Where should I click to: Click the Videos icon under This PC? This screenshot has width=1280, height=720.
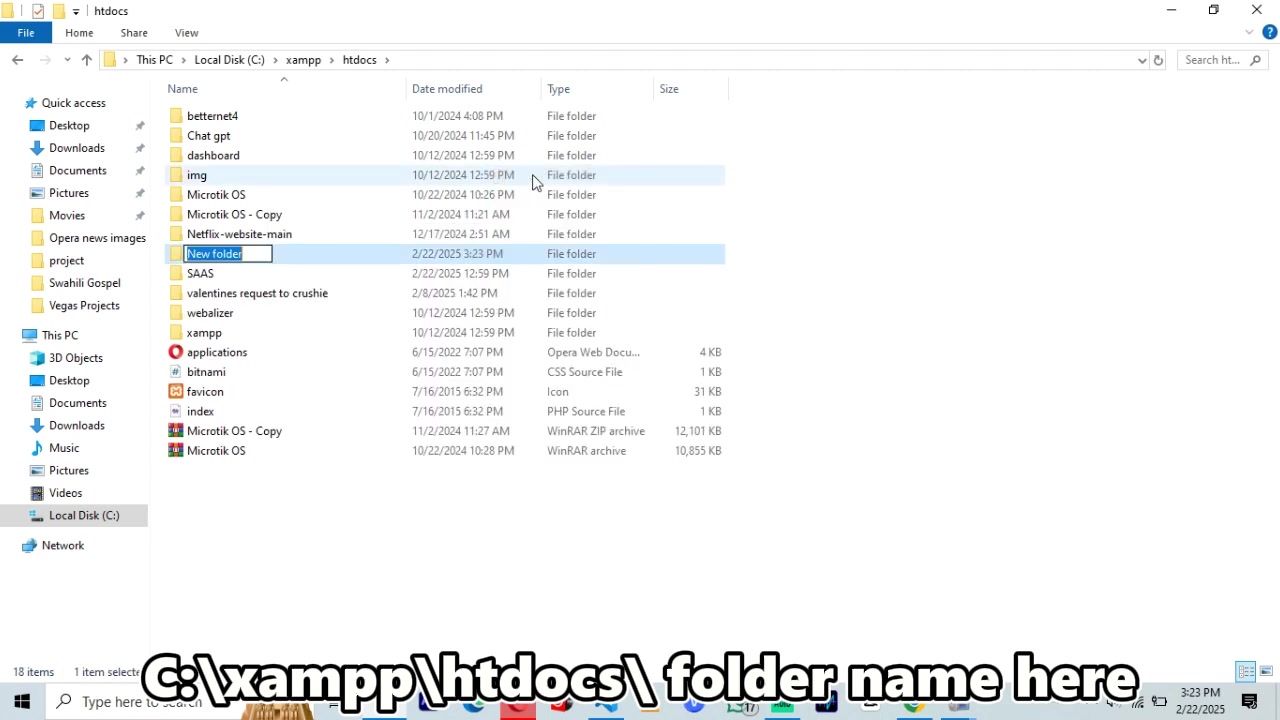click(x=37, y=493)
